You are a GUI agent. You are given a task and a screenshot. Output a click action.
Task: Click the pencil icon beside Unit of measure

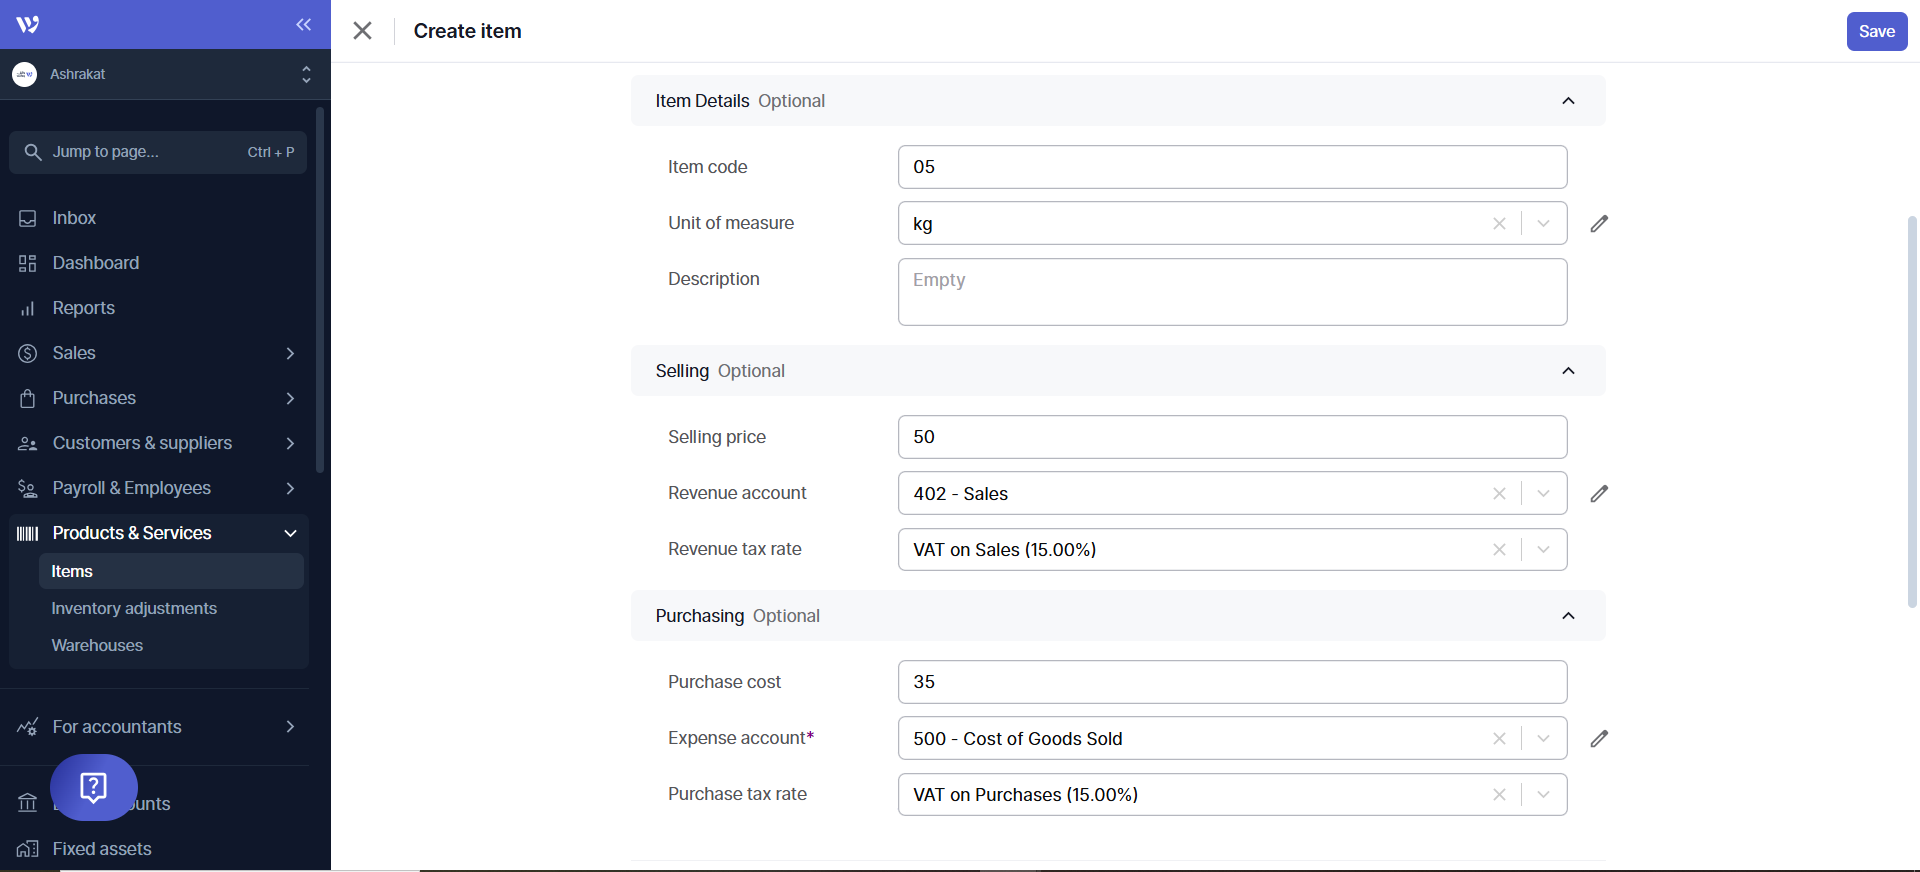tap(1599, 223)
